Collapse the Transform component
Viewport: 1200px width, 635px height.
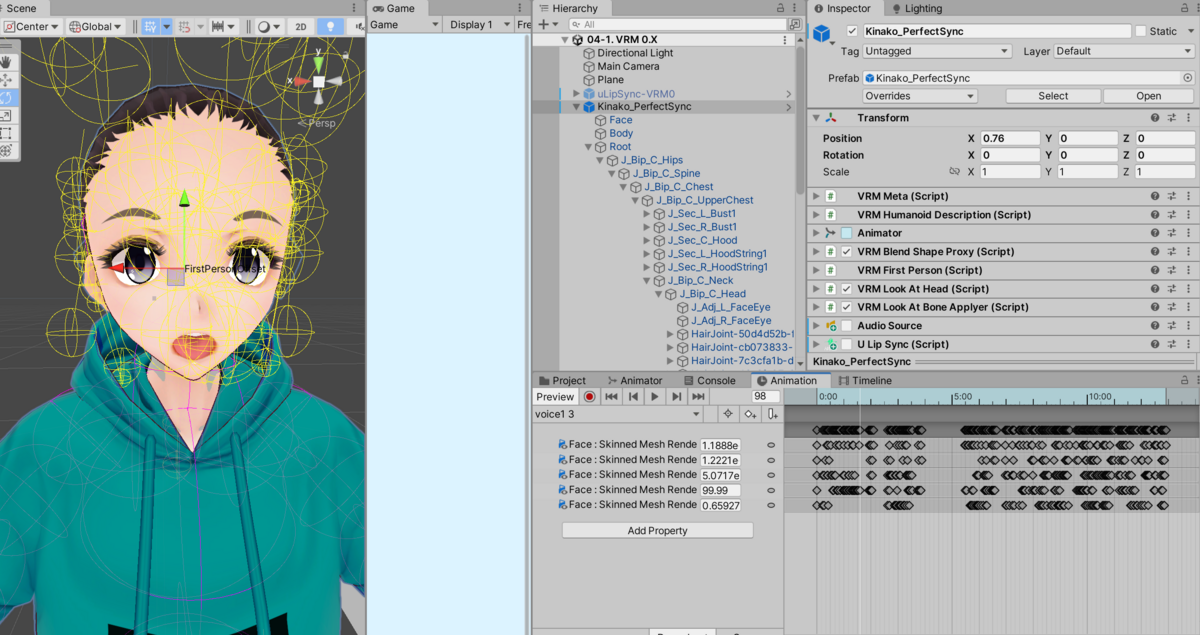[817, 118]
